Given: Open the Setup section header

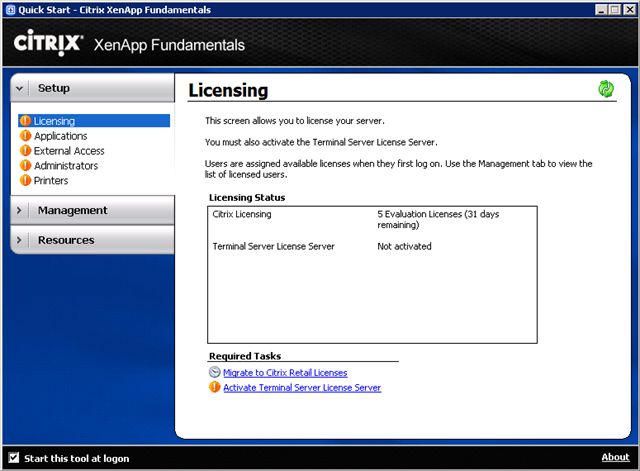Looking at the screenshot, I should (x=93, y=88).
